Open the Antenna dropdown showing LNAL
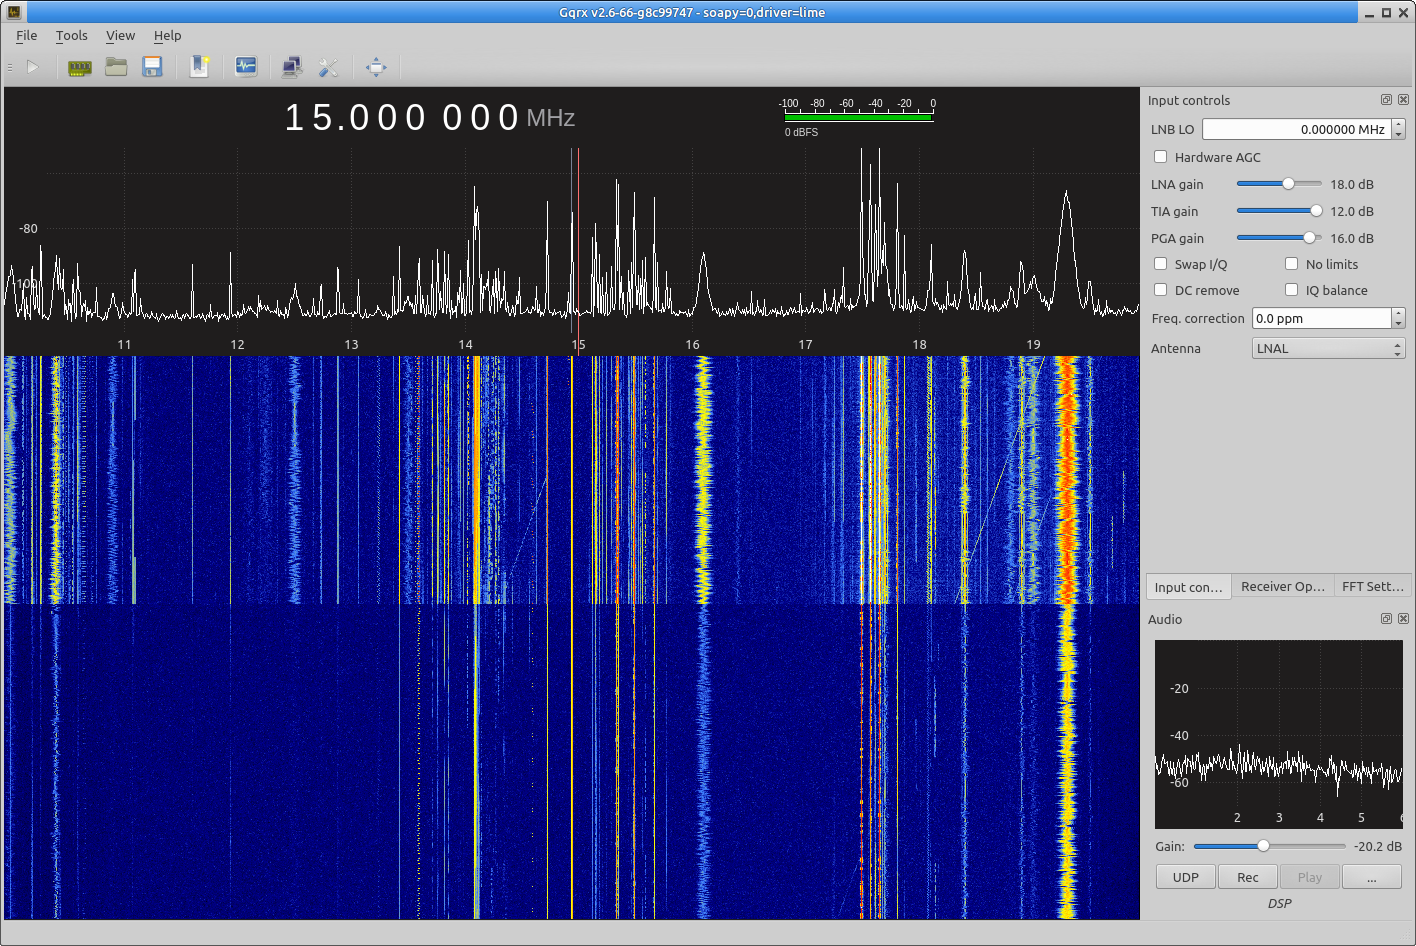 coord(1328,348)
